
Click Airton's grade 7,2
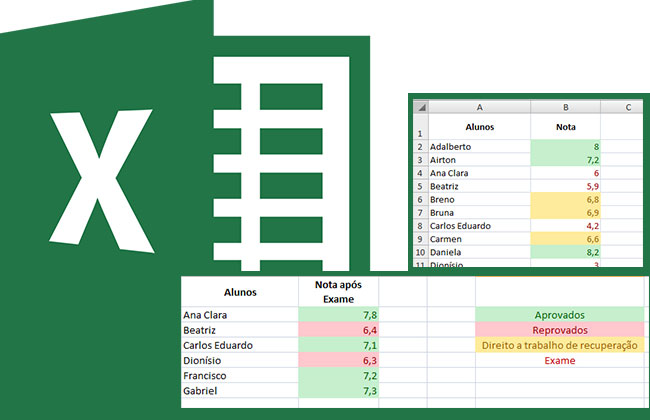point(565,160)
